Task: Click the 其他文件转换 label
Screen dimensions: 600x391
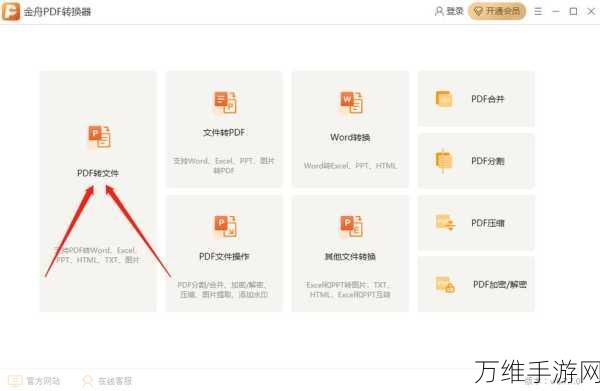Action: [x=350, y=256]
